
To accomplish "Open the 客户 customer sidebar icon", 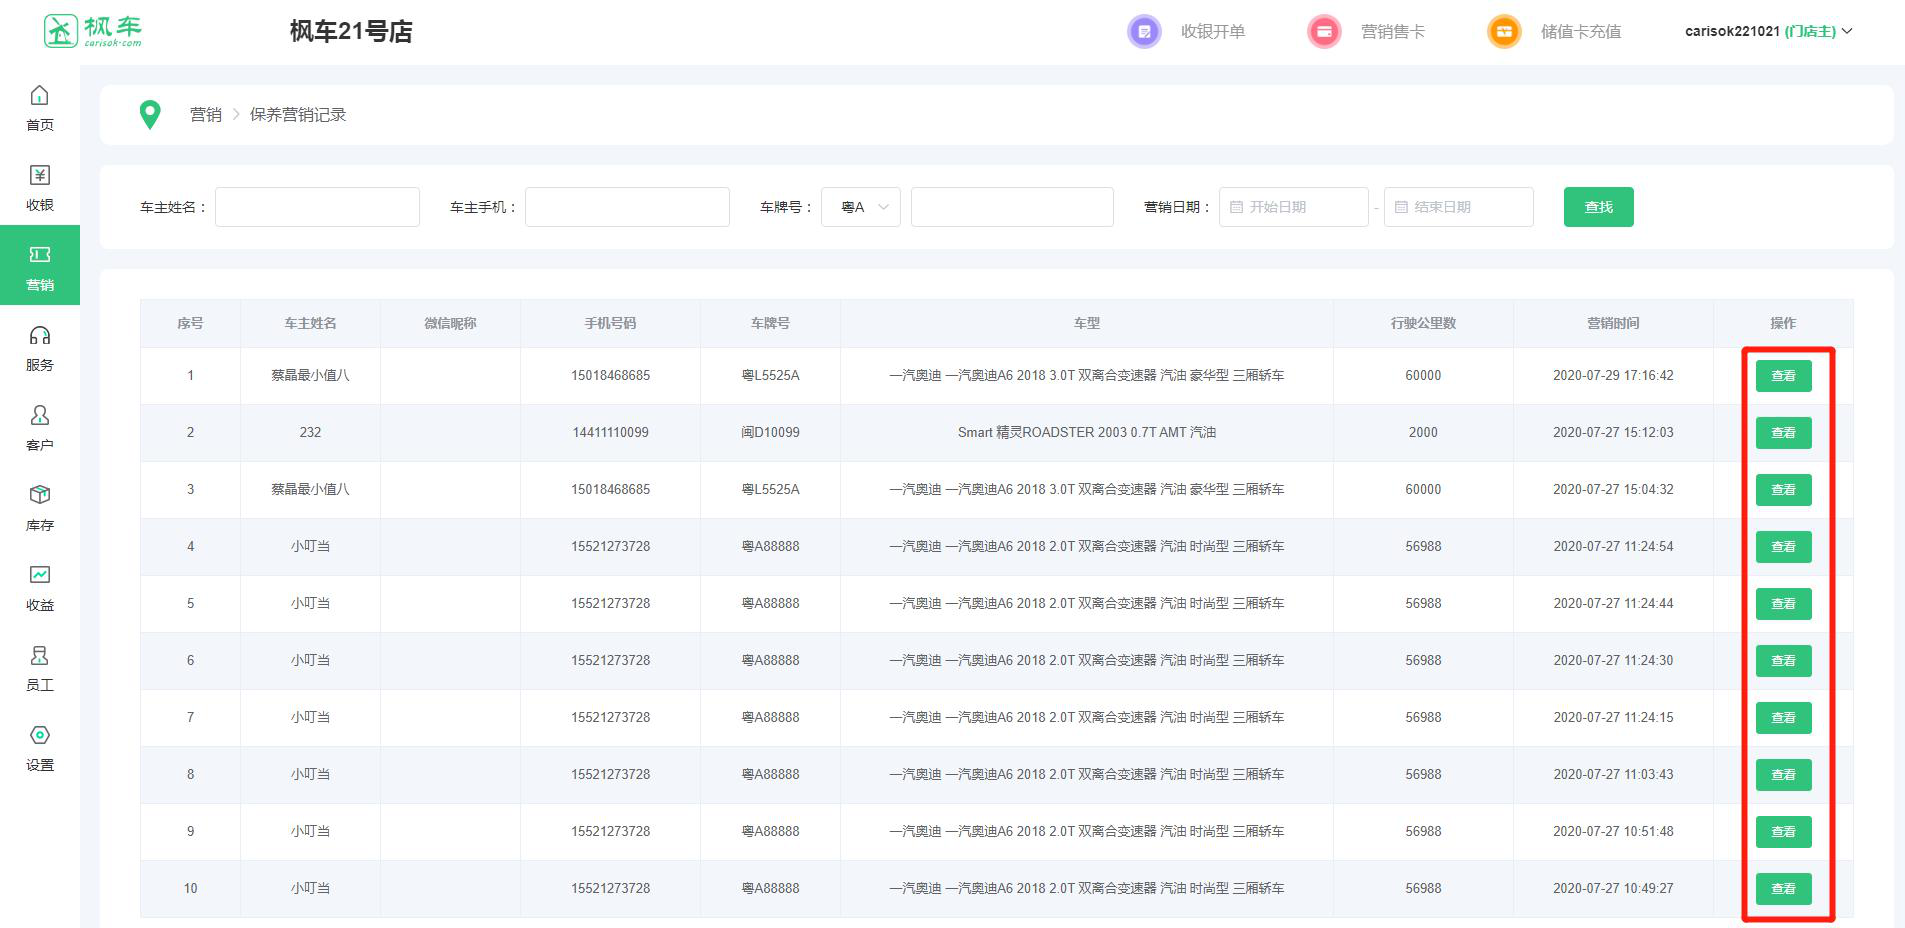I will pyautogui.click(x=39, y=415).
